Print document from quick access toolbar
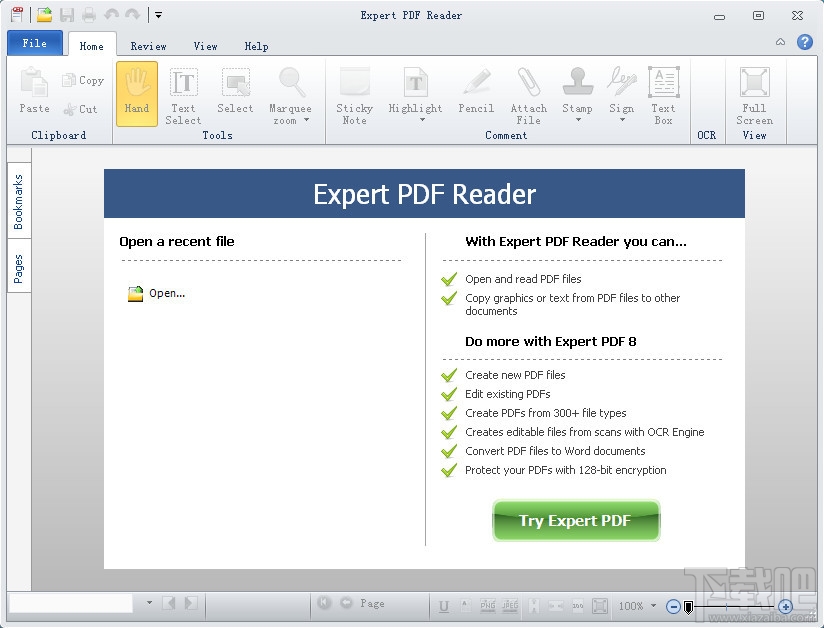The image size is (824, 628). pos(89,15)
